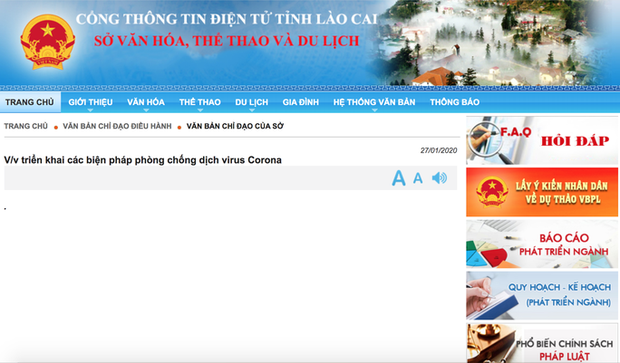Image resolution: width=620 pixels, height=363 pixels.
Task: Click the header title Cổng thông tin điện tử tỉnh Lào Cai
Action: 227,19
